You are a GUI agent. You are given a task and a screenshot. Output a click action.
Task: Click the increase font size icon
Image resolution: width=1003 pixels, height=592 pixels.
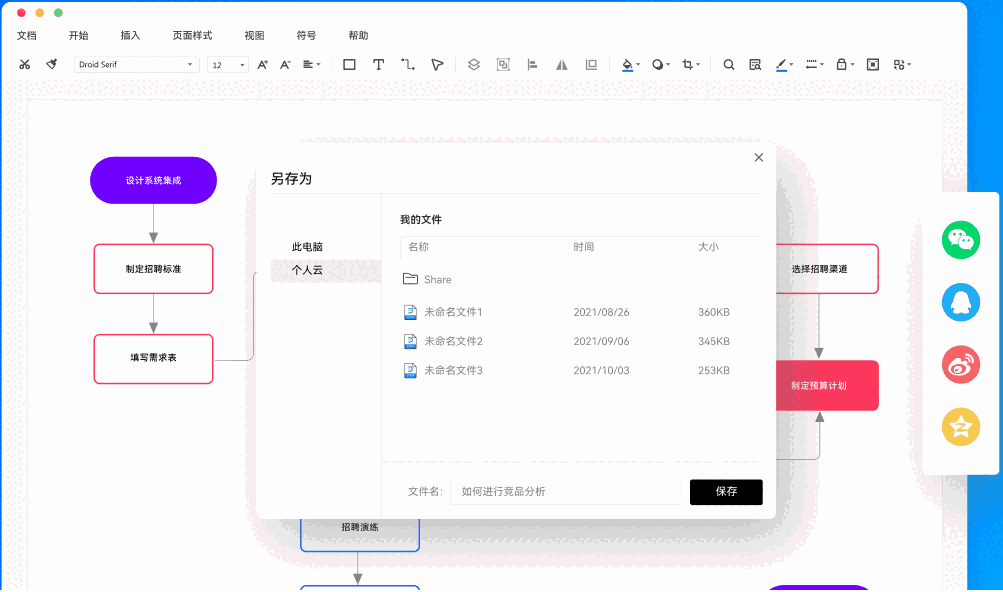pyautogui.click(x=262, y=64)
